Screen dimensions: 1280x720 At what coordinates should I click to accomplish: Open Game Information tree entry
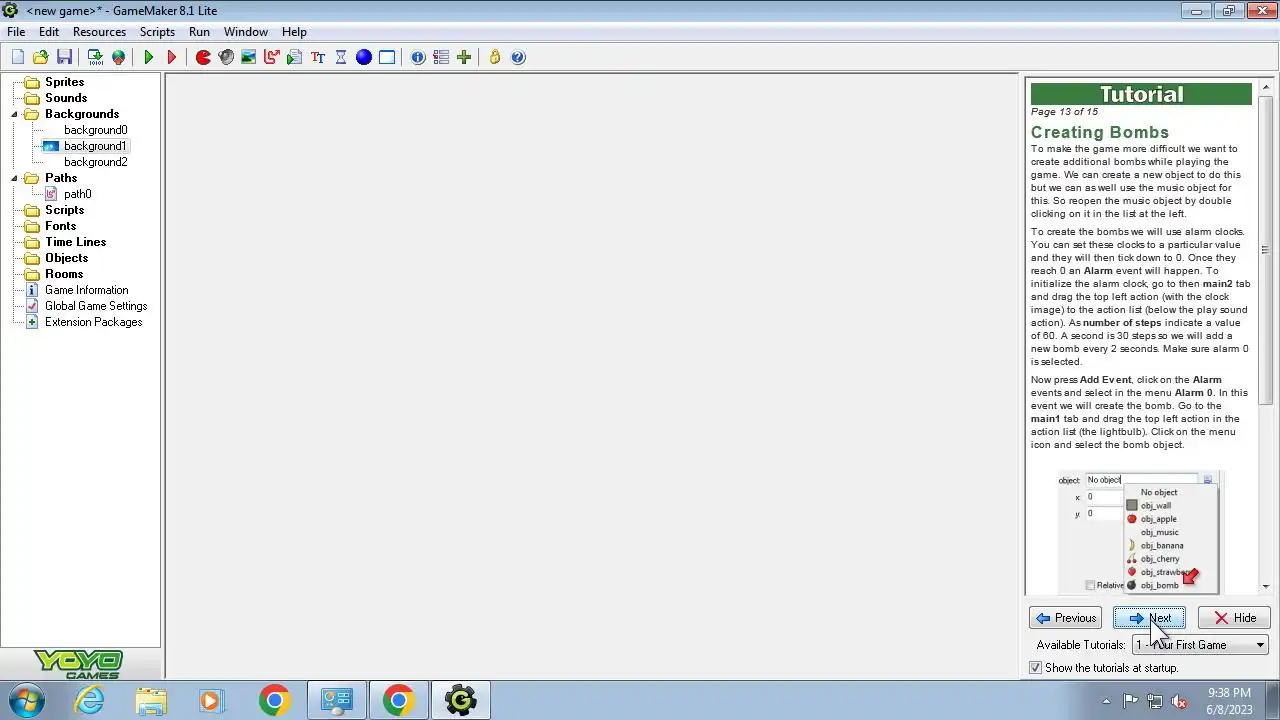tap(86, 290)
